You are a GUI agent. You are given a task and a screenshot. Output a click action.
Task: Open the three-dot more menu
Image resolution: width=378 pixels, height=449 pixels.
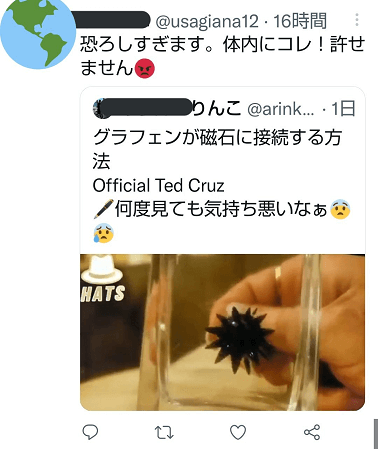pos(357,20)
